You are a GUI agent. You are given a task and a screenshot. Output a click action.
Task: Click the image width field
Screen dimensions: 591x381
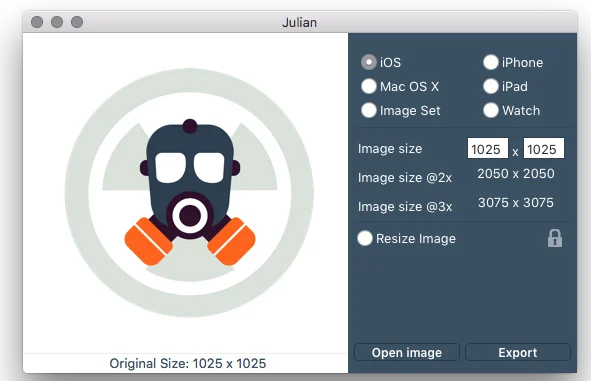click(488, 148)
